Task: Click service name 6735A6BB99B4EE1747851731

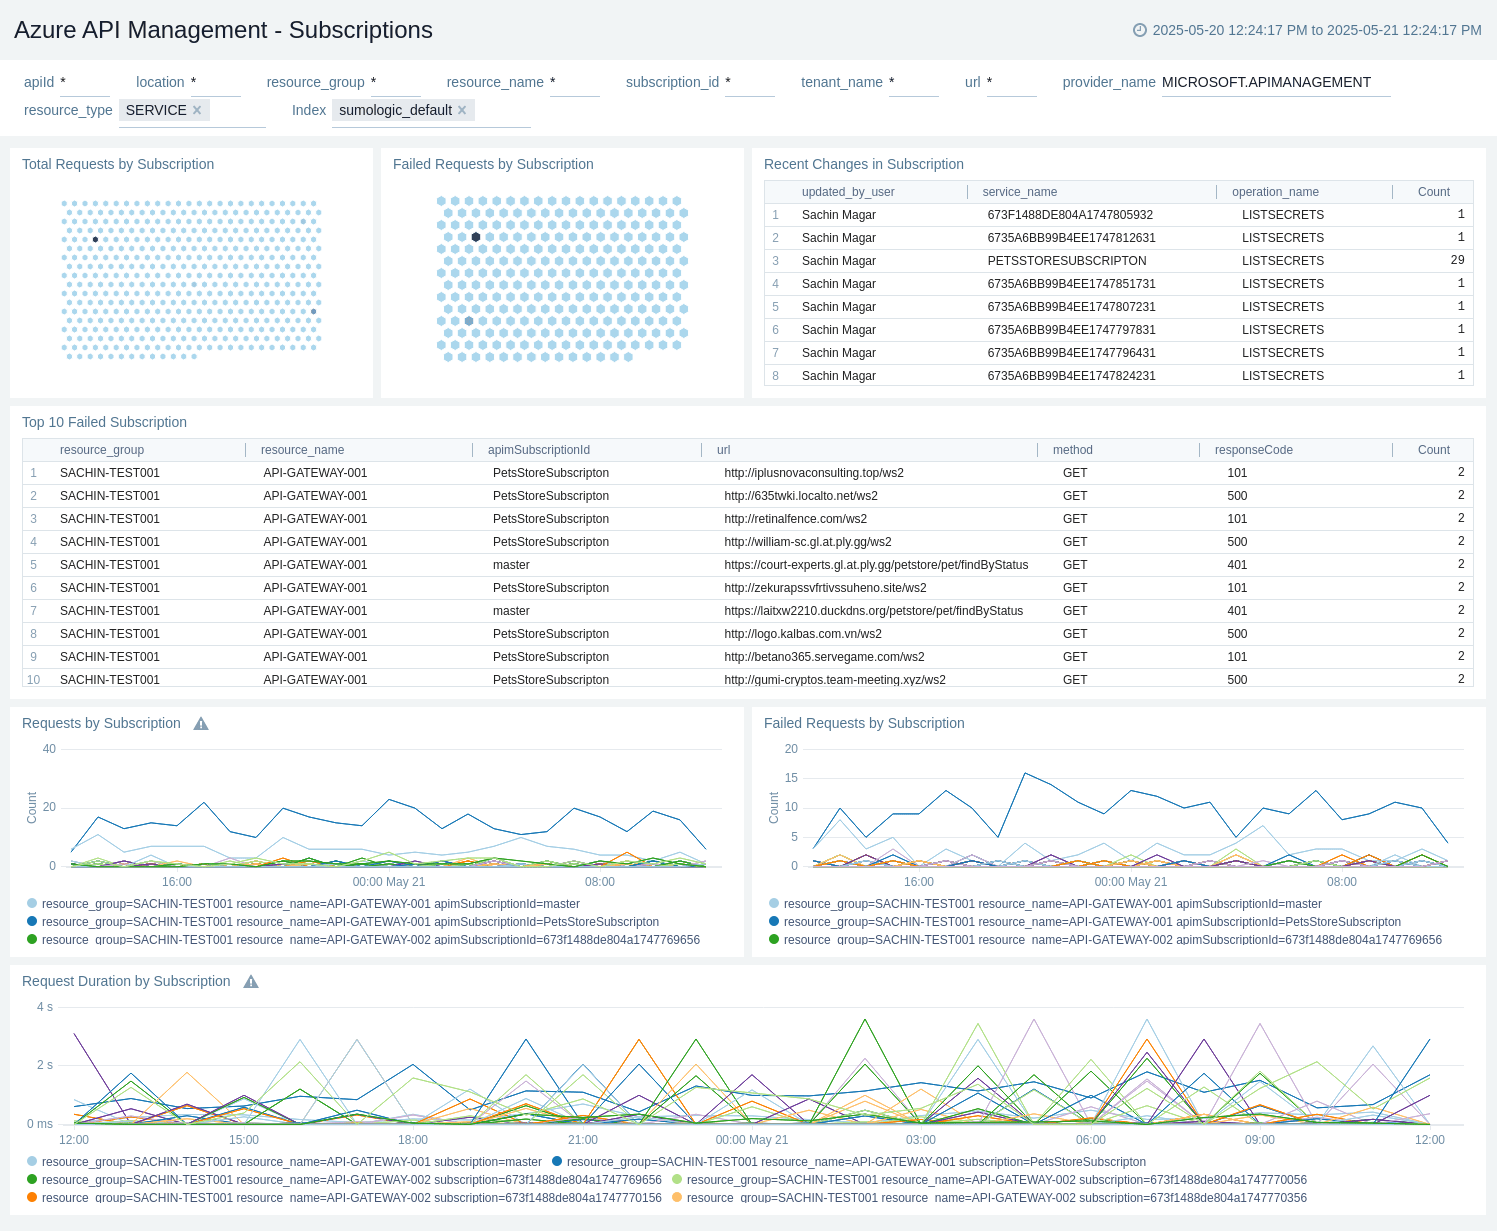Action: [1072, 284]
